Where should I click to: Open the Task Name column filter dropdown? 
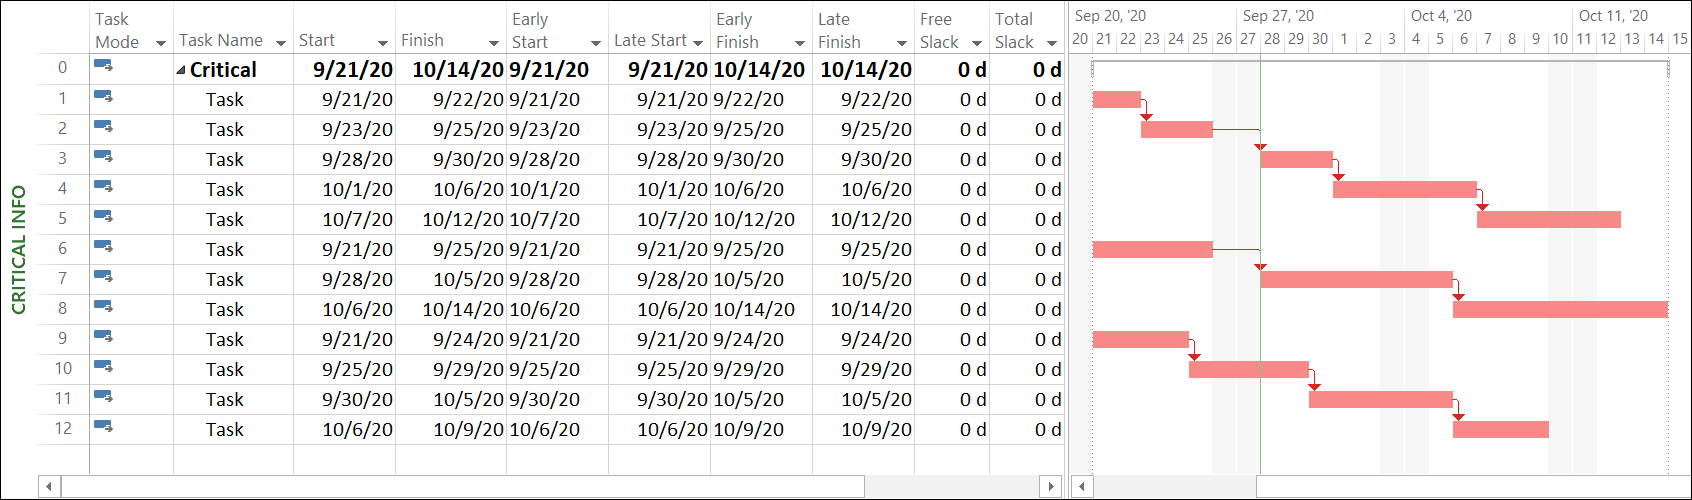pos(279,43)
